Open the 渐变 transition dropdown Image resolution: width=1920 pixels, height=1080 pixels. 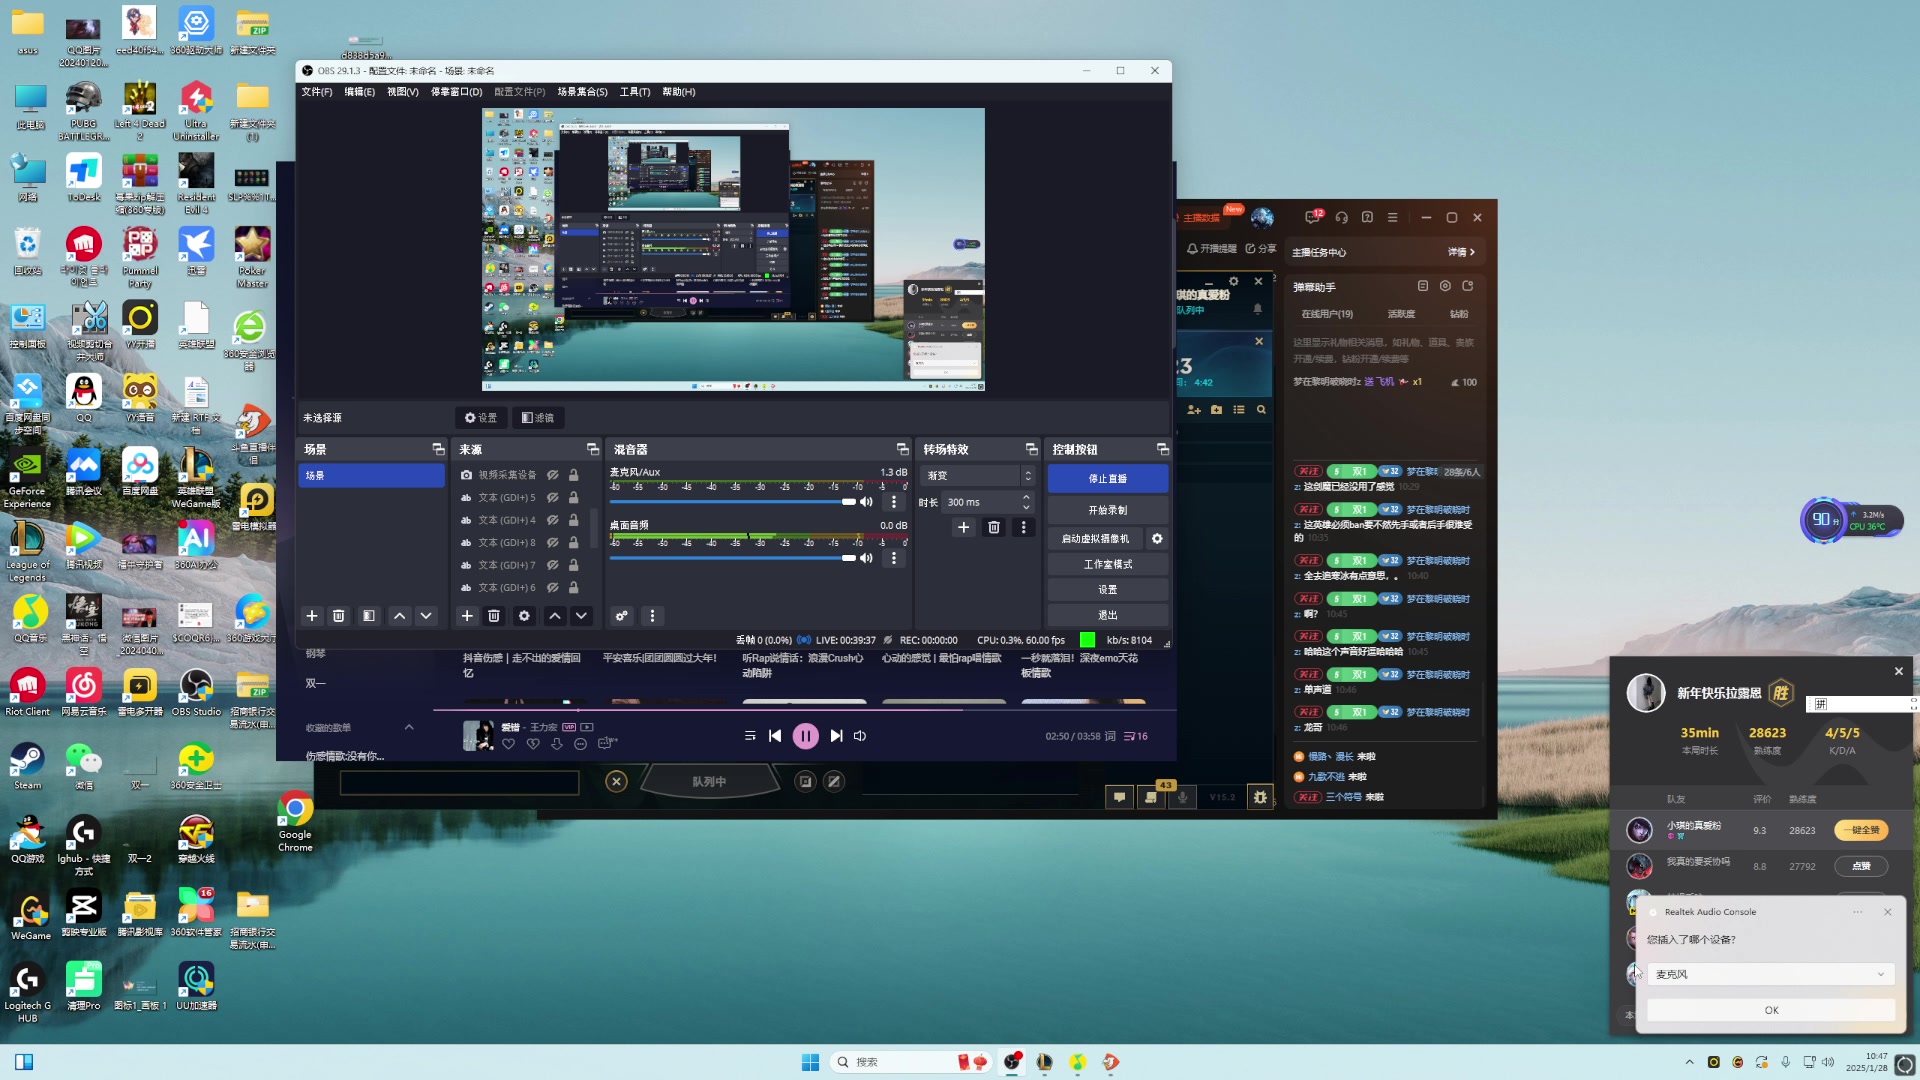coord(978,476)
